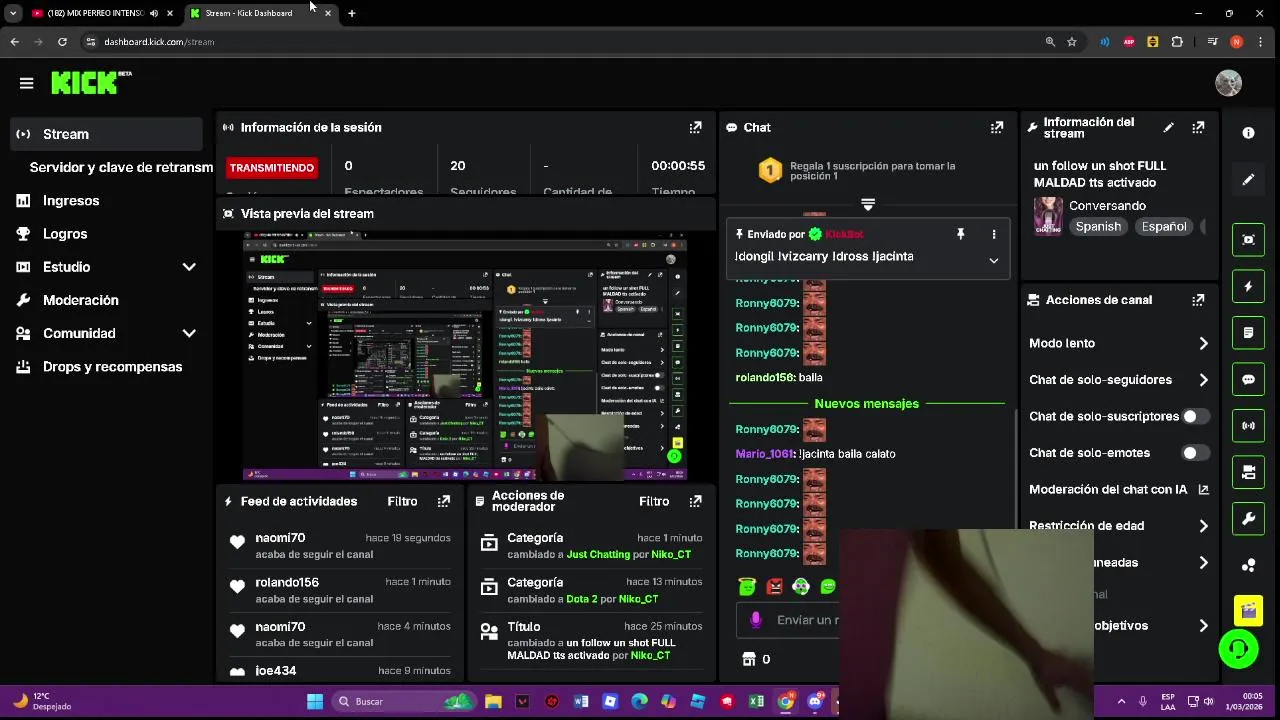Click rolando156 in Feed de actividades
1280x720 pixels.
click(287, 582)
